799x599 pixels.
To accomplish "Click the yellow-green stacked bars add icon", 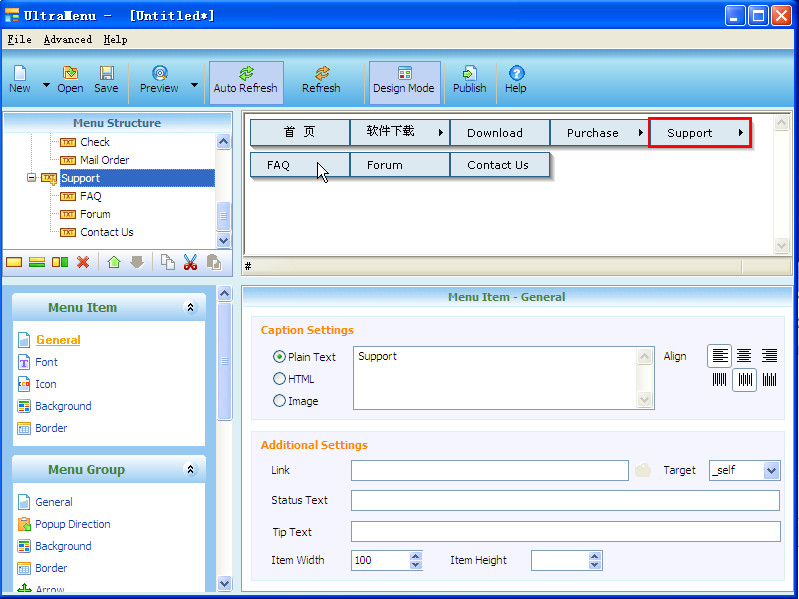I will click(37, 262).
